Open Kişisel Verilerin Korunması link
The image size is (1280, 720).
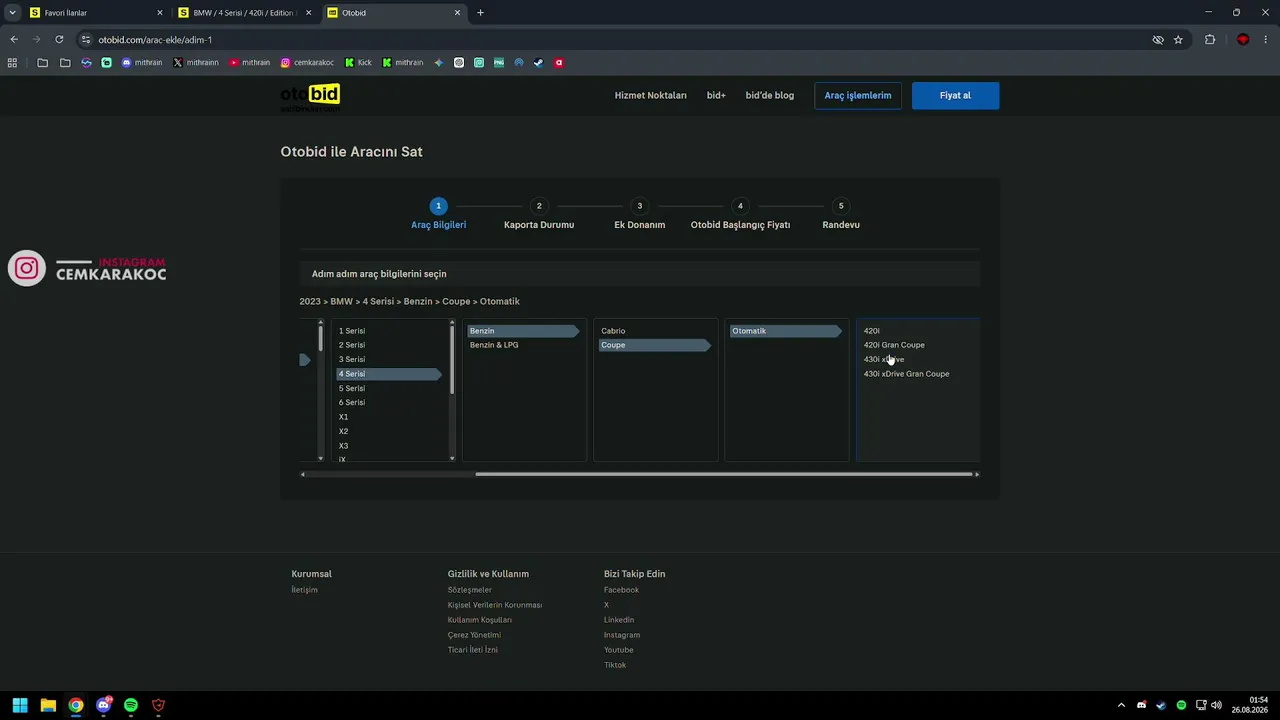[495, 605]
